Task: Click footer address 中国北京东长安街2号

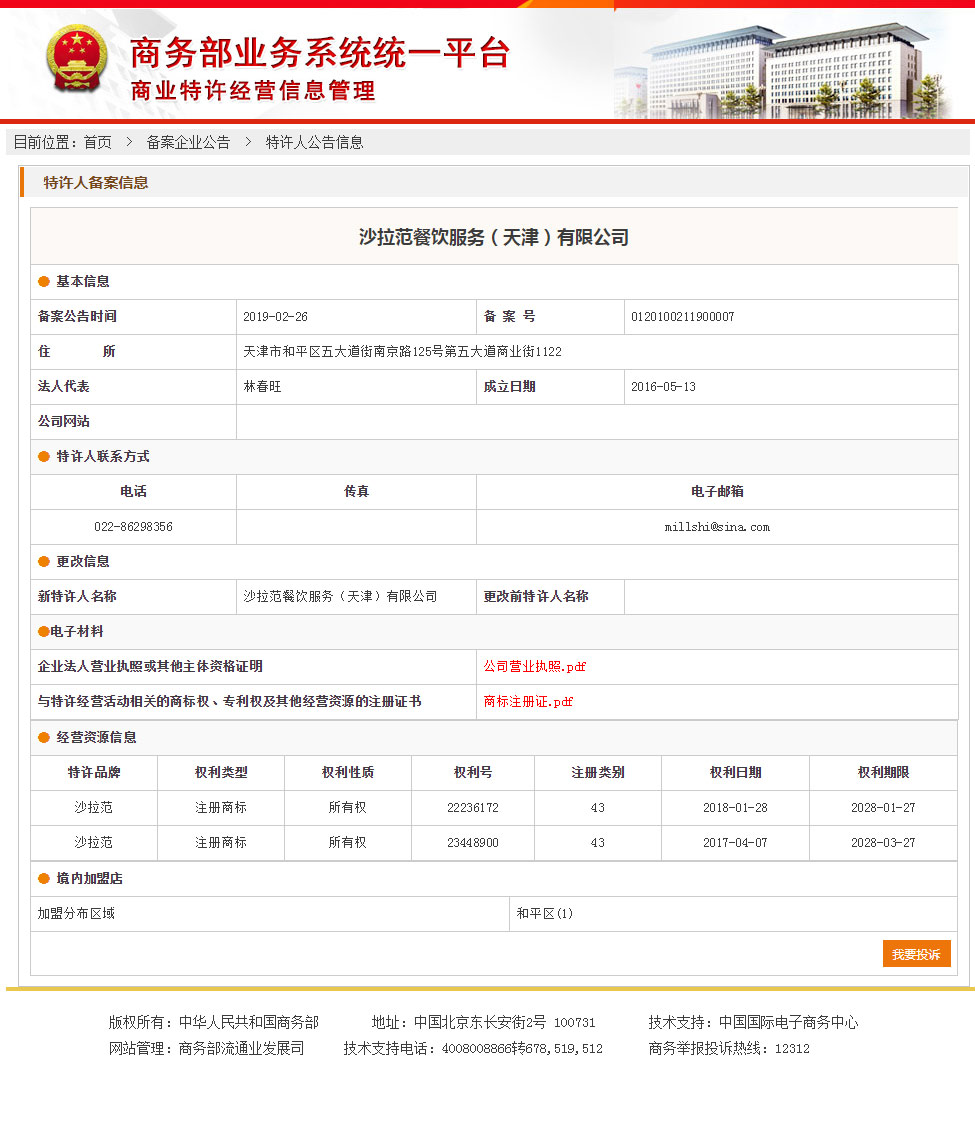Action: [x=480, y=1022]
